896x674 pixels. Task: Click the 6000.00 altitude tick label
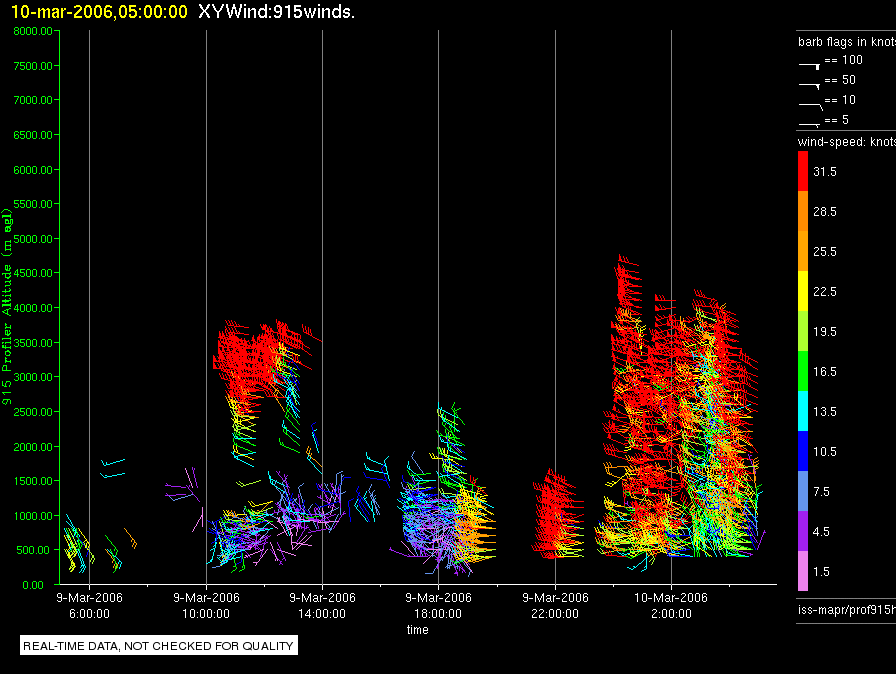33,170
